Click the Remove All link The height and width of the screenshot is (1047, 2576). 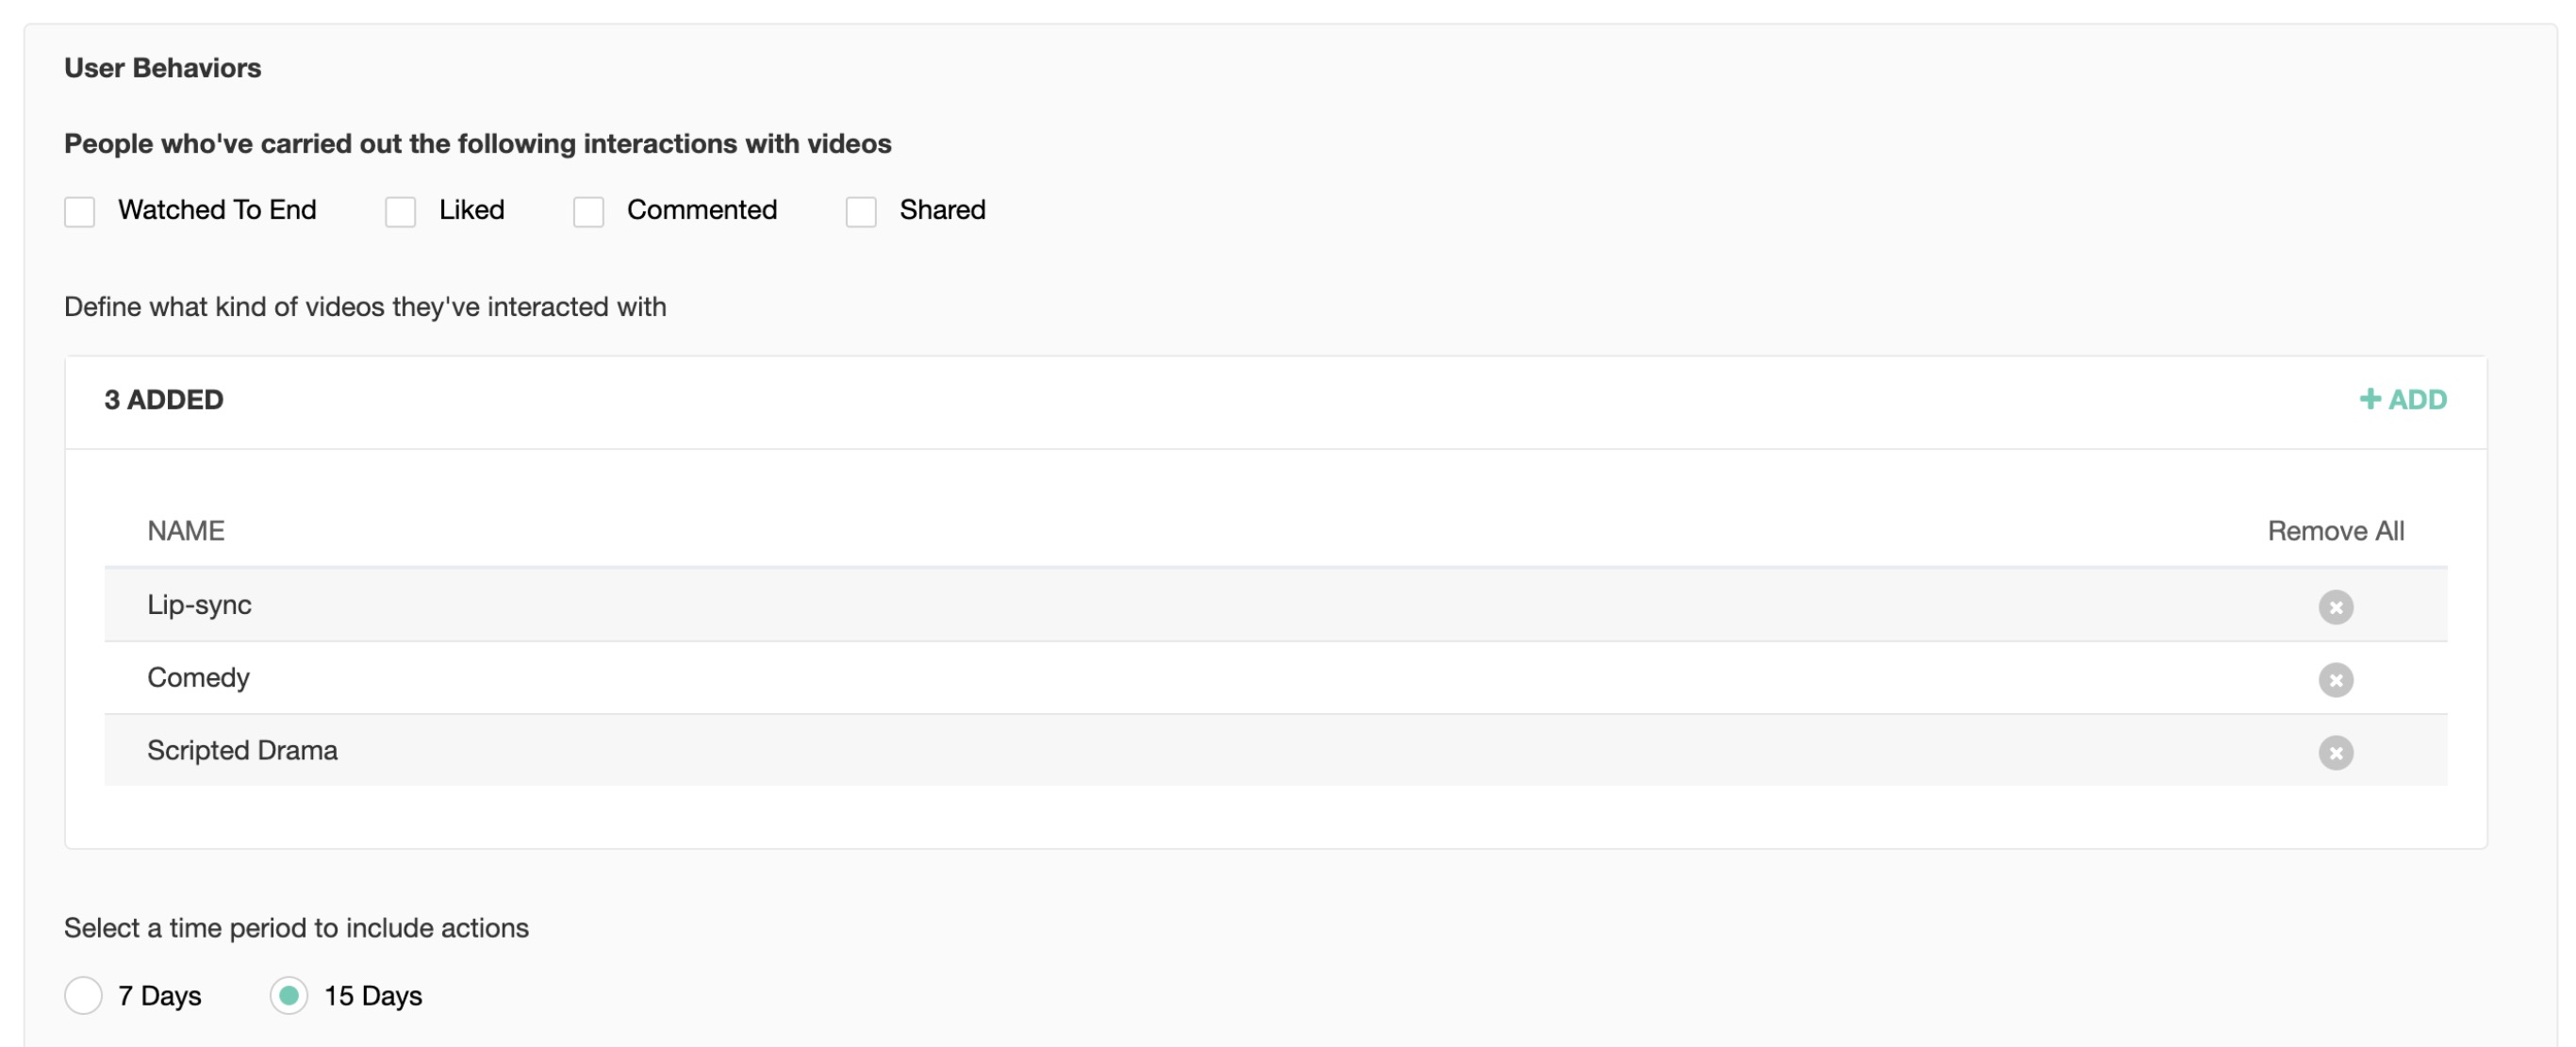coord(2335,531)
